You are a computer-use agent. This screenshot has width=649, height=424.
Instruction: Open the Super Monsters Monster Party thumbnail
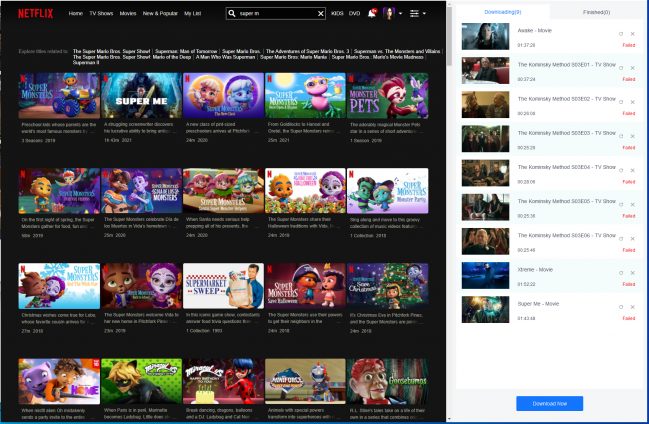(x=388, y=191)
